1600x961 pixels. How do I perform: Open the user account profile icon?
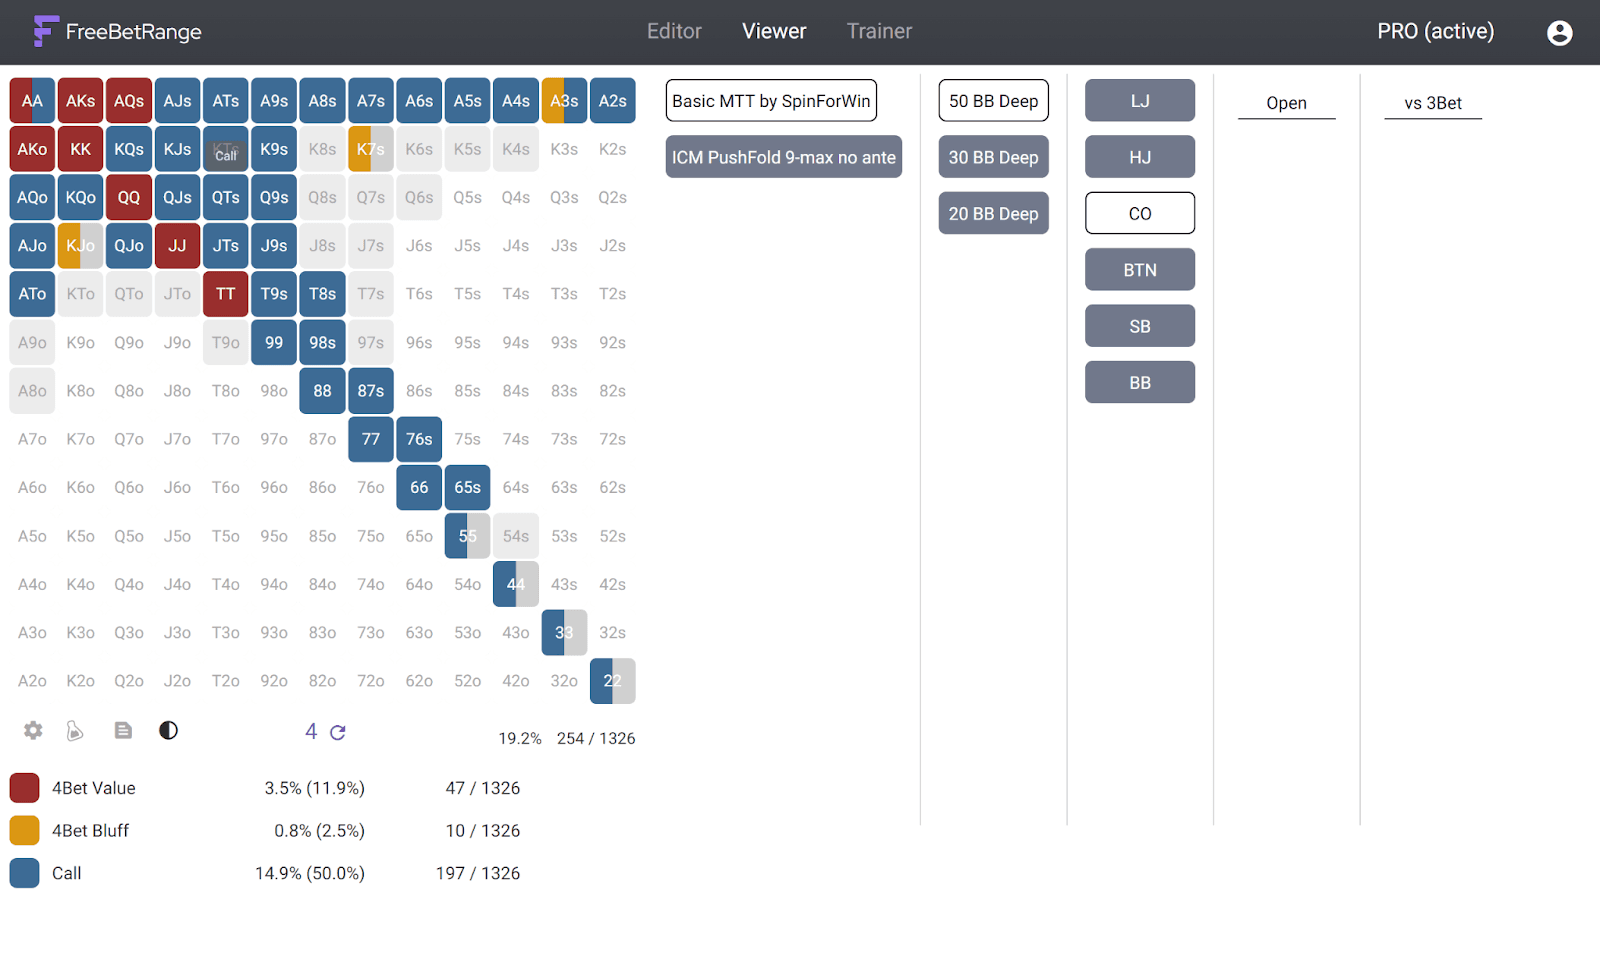pos(1559,33)
